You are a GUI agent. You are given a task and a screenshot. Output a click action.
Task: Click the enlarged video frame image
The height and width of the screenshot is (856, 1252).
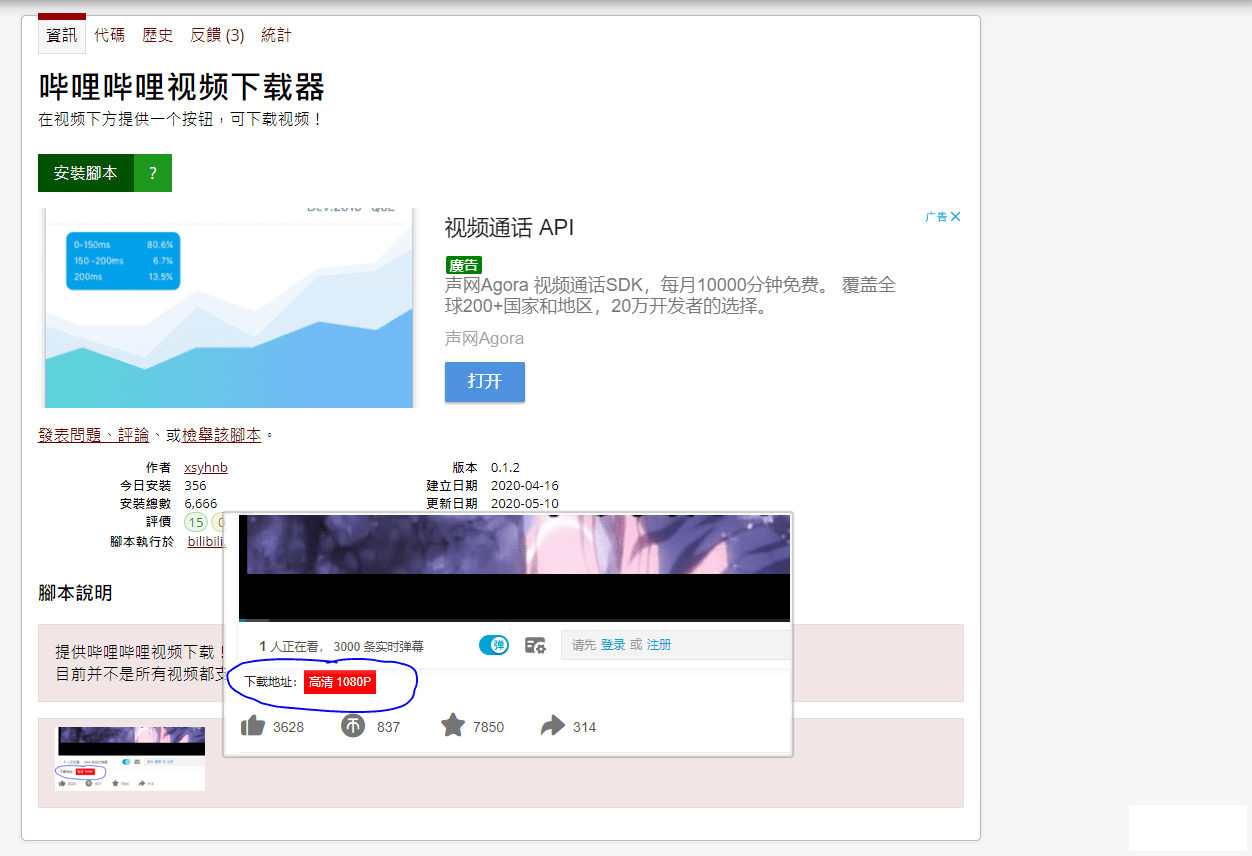point(514,568)
